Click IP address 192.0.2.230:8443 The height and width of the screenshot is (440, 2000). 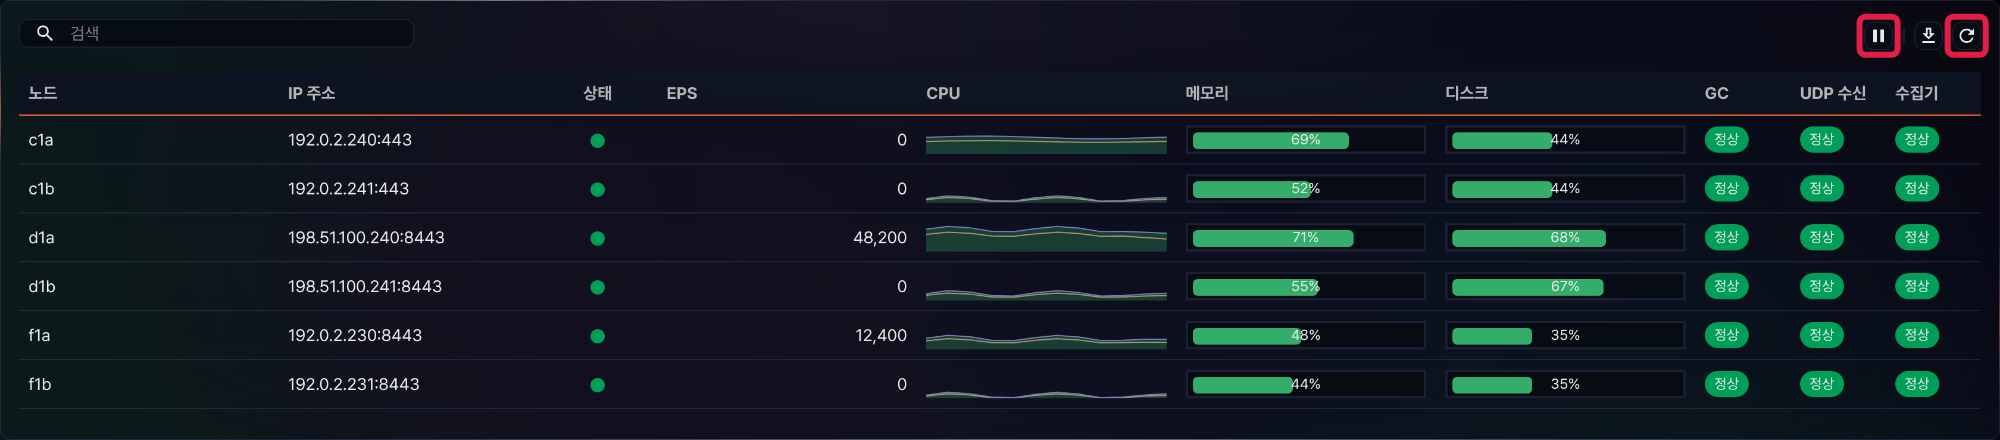(x=355, y=336)
